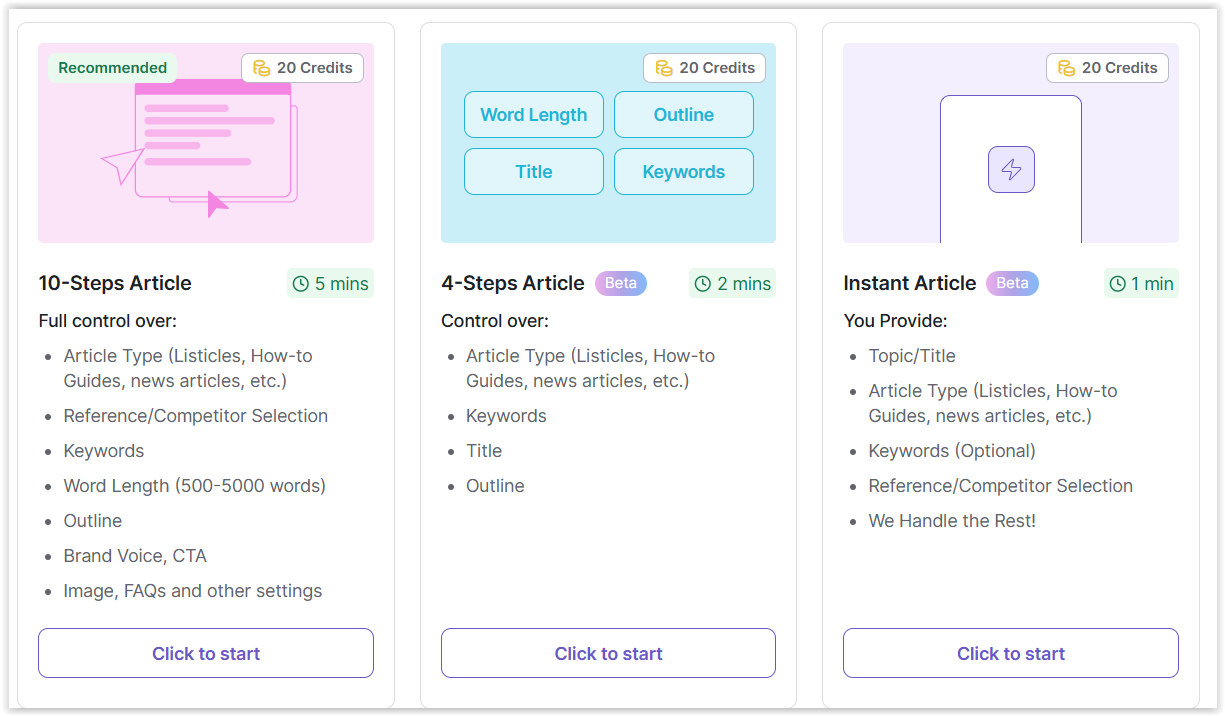Click the coins icon on the 4-Steps card

[664, 68]
